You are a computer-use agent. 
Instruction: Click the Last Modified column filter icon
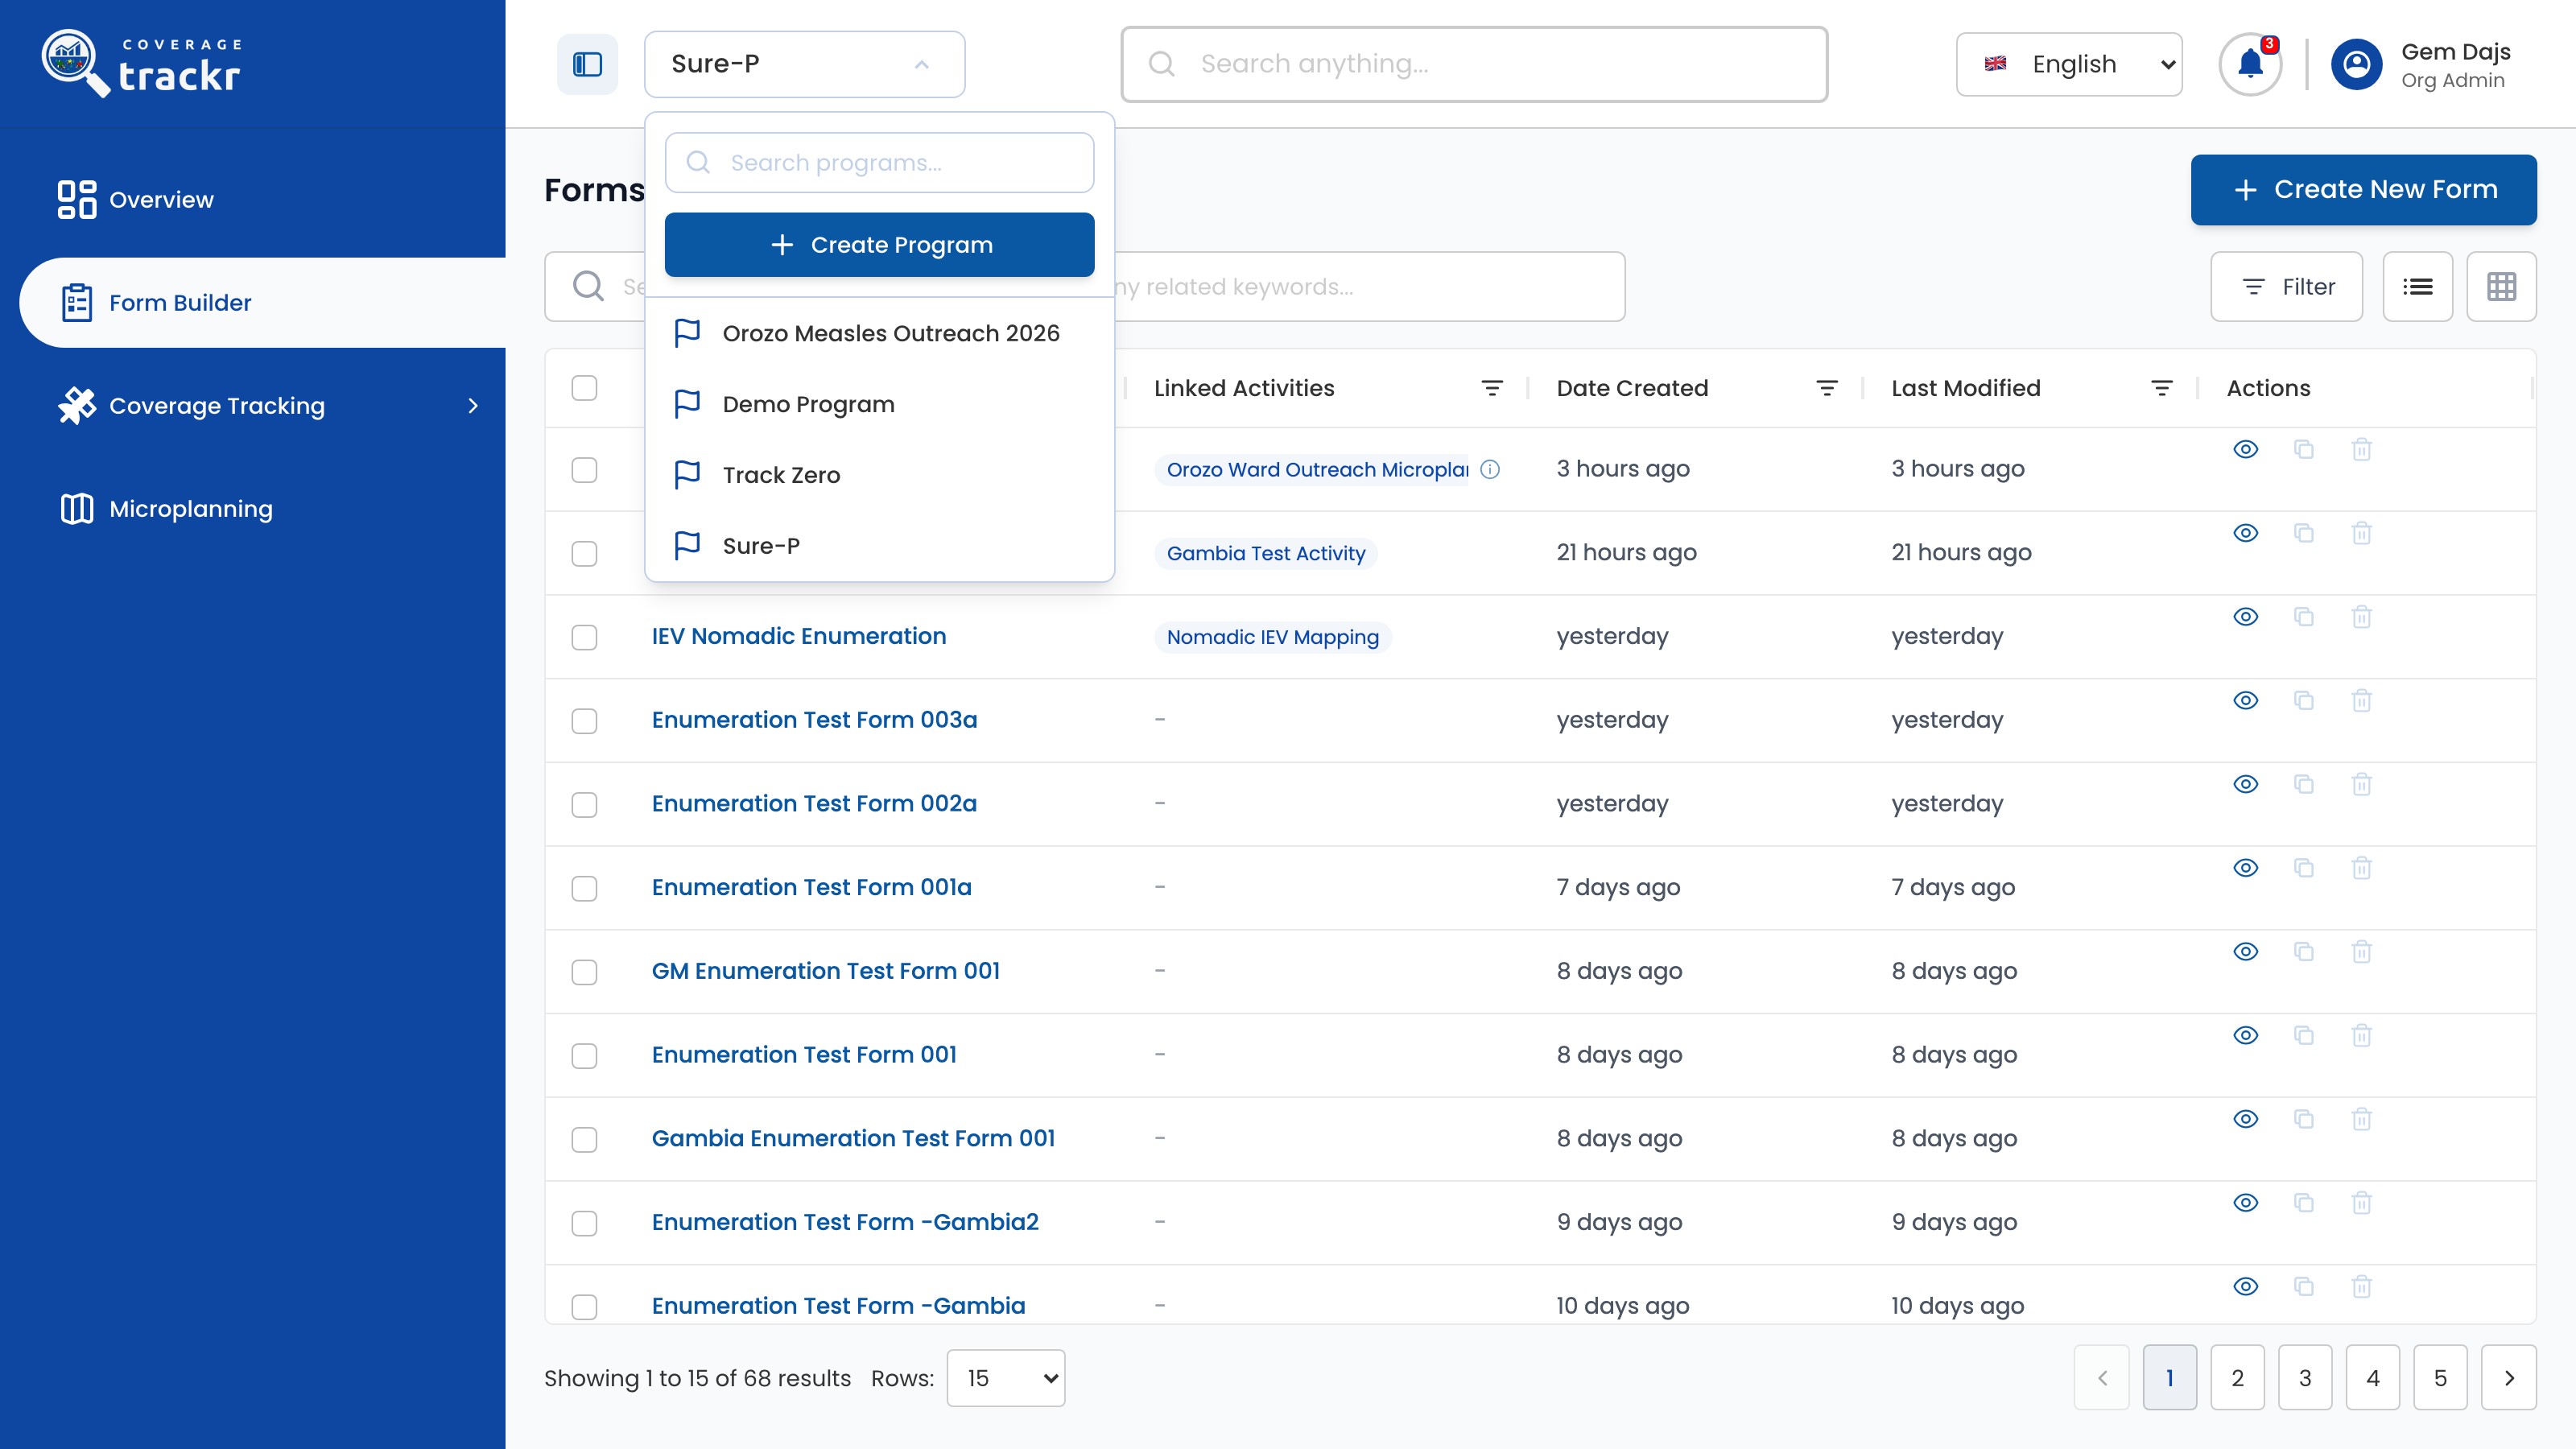click(x=2162, y=388)
